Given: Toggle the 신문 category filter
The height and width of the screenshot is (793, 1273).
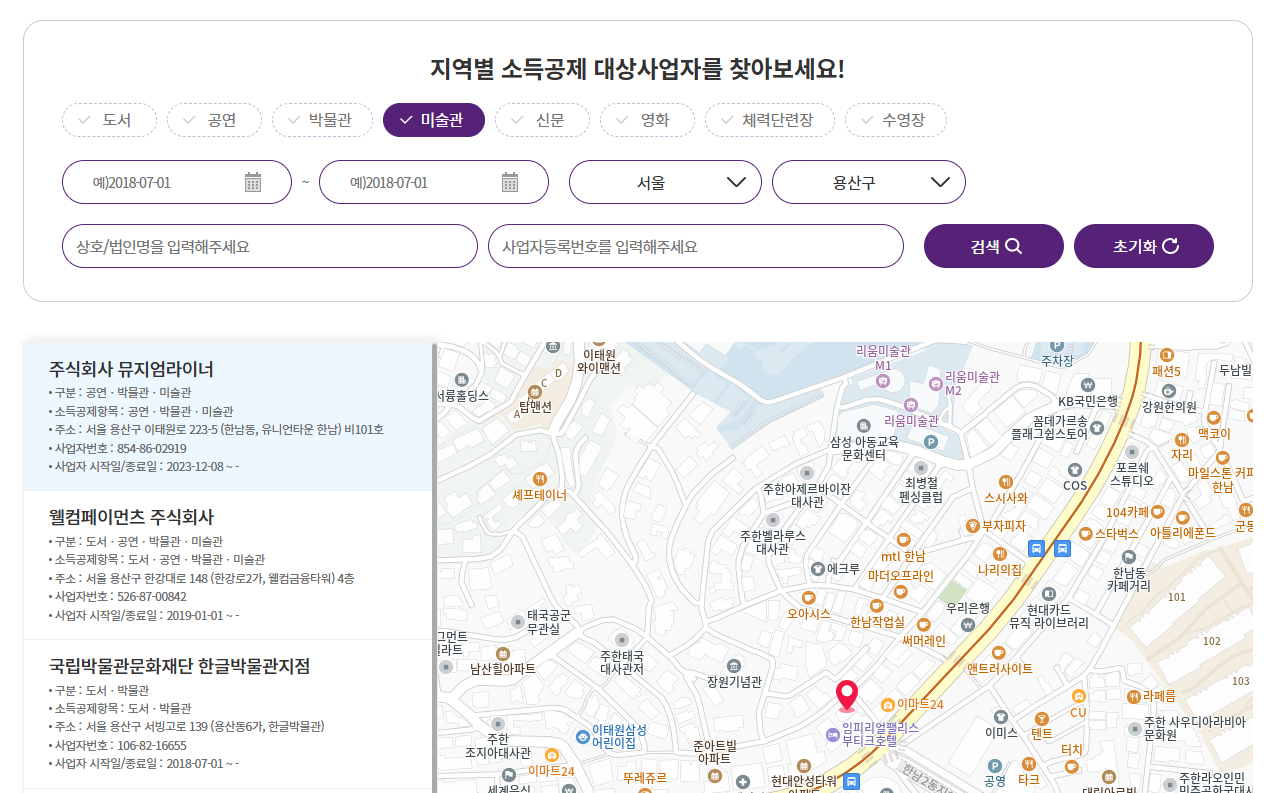Looking at the screenshot, I should click(542, 120).
